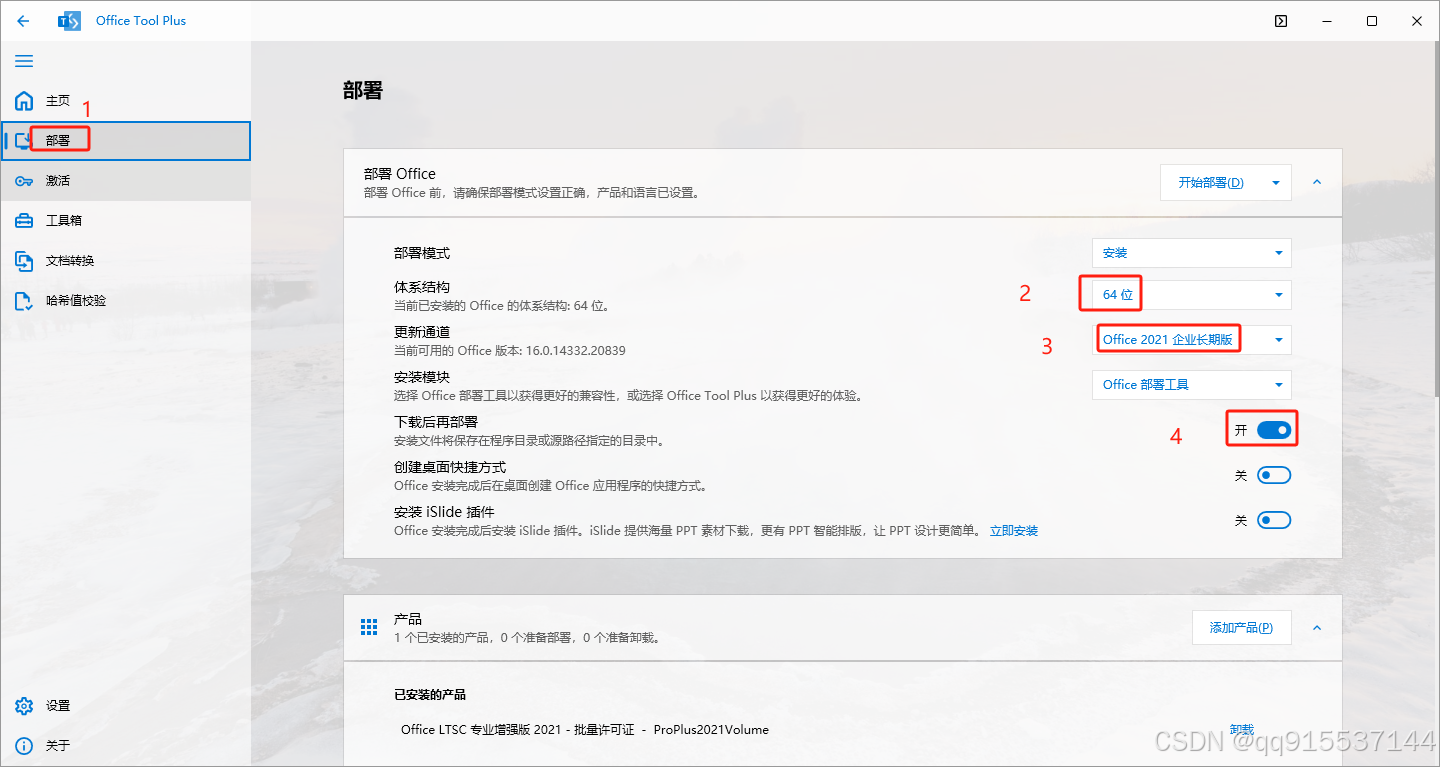
Task: Click the 开始部署(D) button
Action: [x=1211, y=183]
